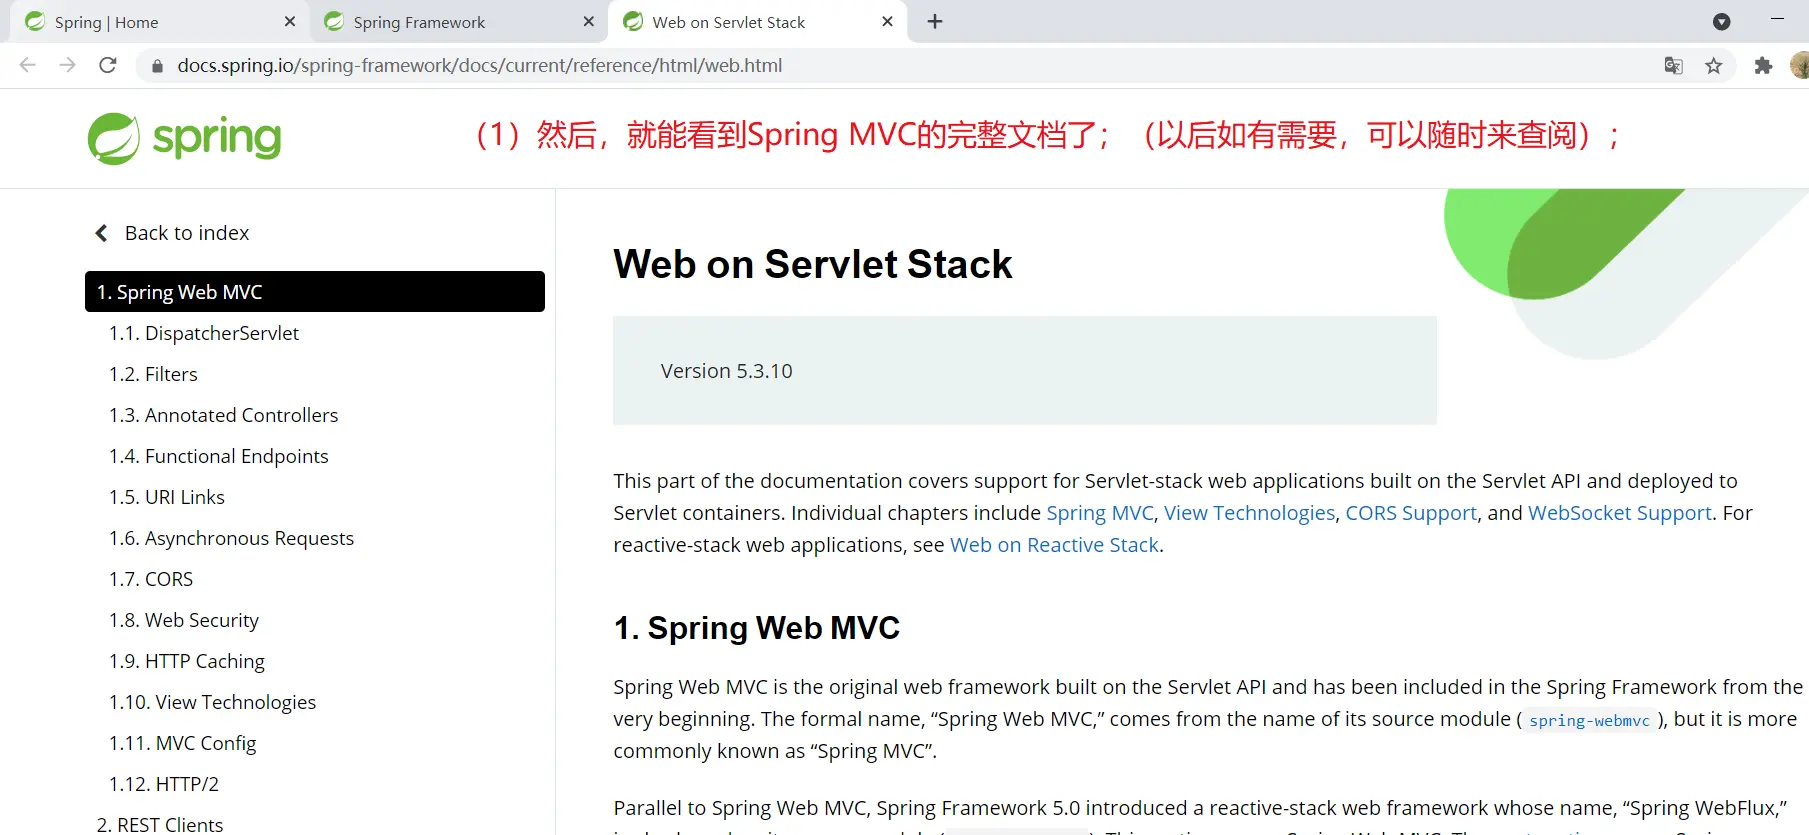
Task: Open the extensions puzzle icon
Action: [x=1763, y=66]
